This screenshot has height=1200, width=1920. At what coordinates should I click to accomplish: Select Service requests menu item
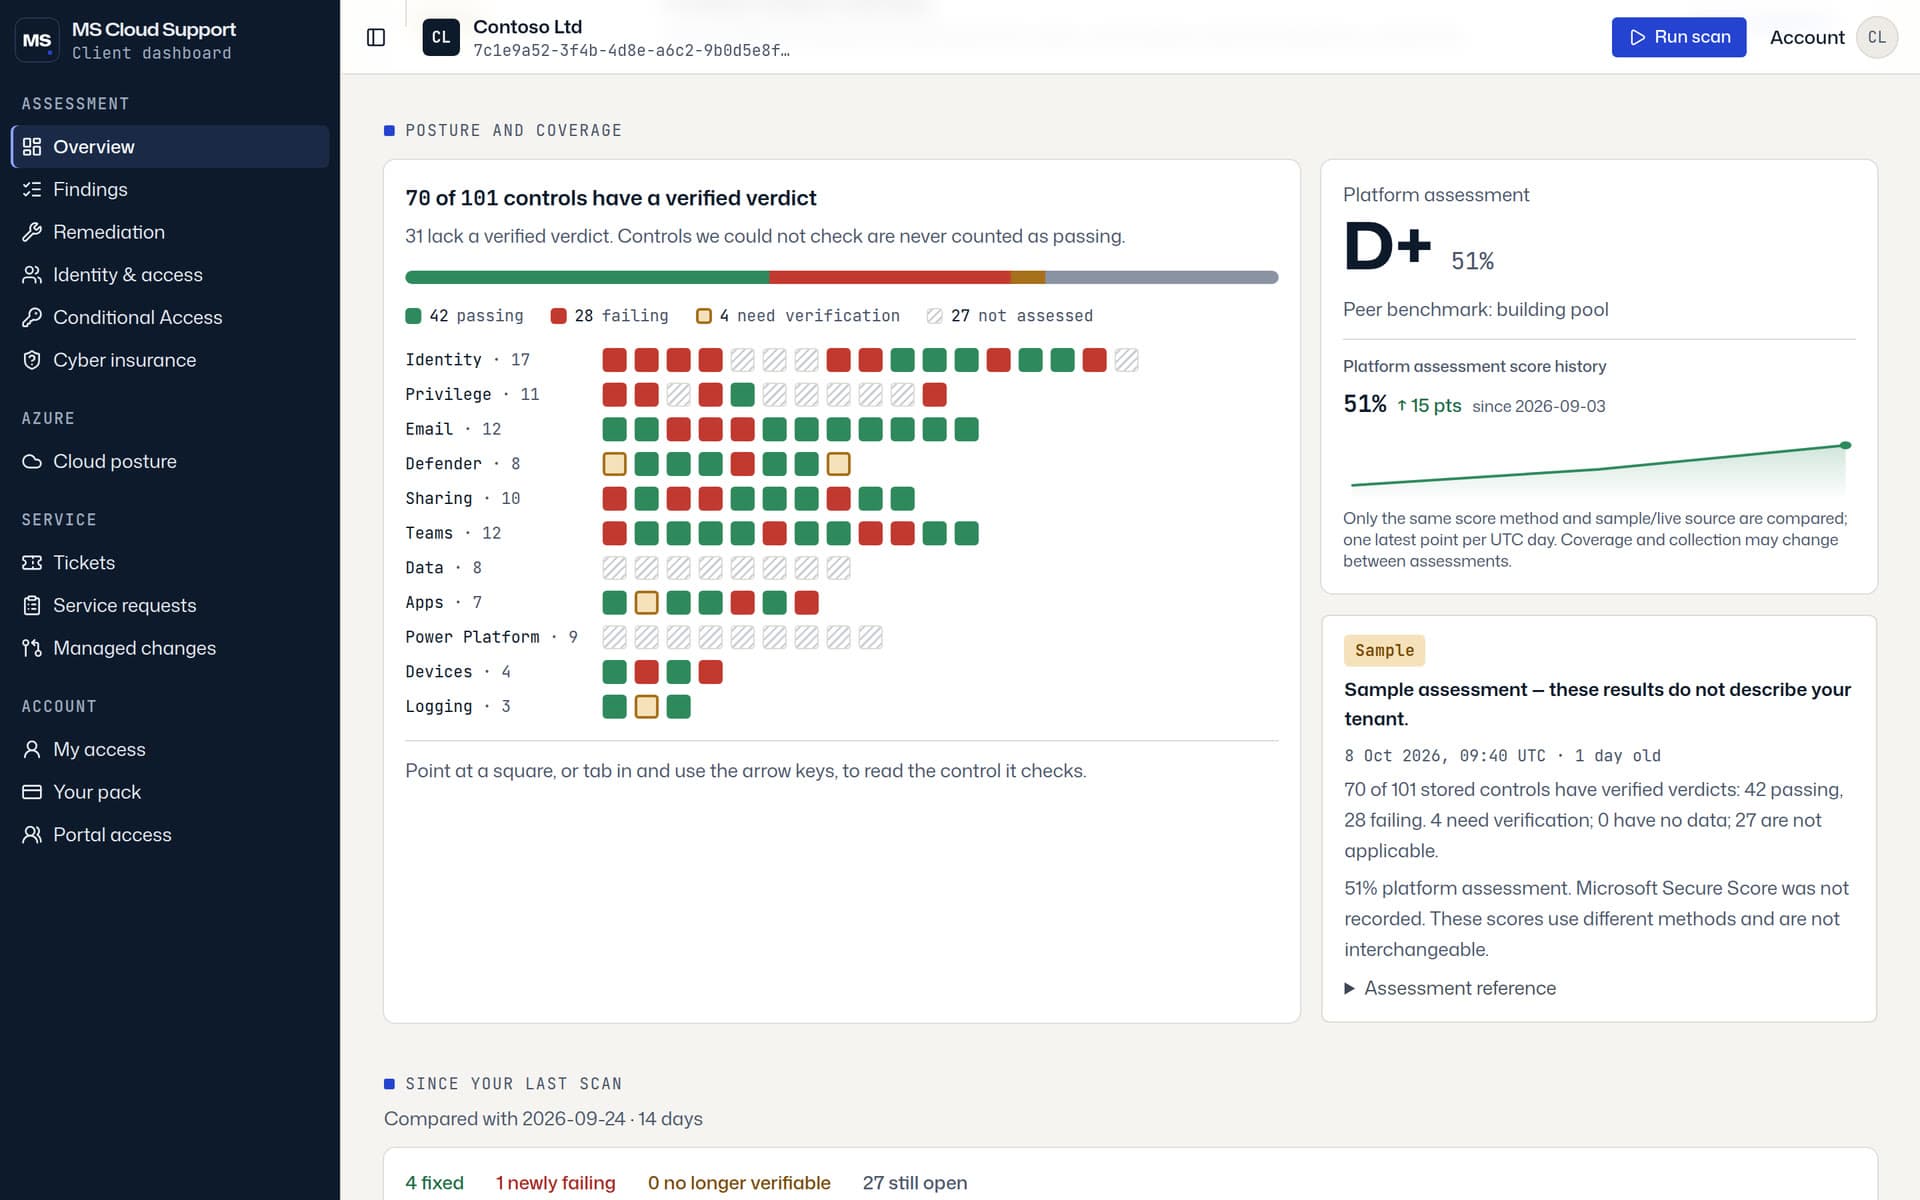pos(170,606)
